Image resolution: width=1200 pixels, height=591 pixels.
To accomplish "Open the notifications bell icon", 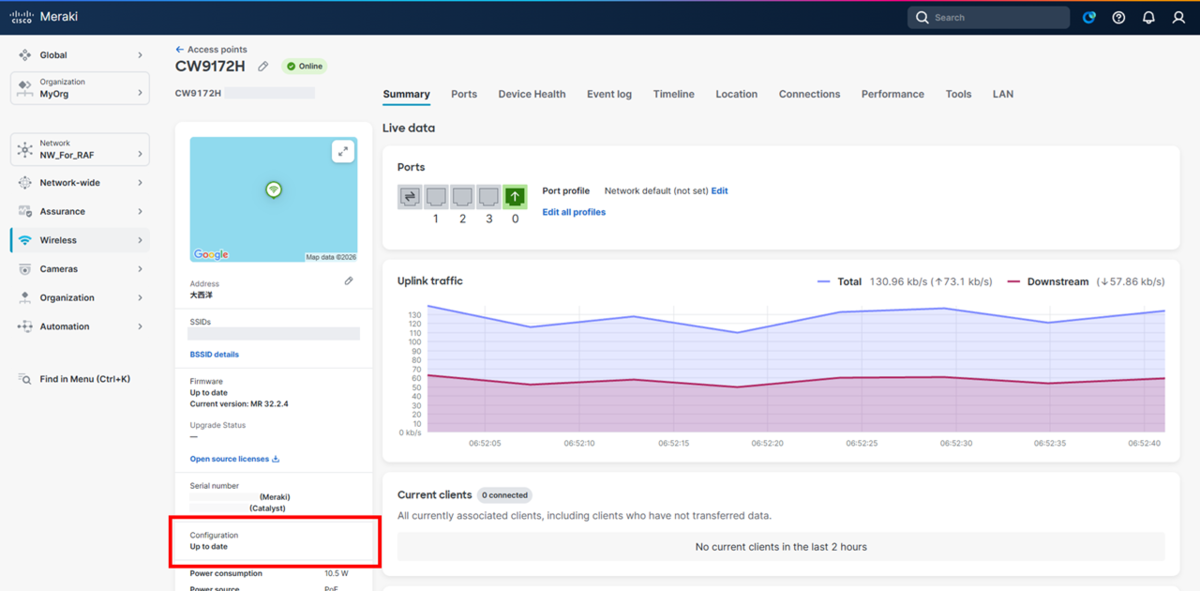I will pyautogui.click(x=1149, y=17).
